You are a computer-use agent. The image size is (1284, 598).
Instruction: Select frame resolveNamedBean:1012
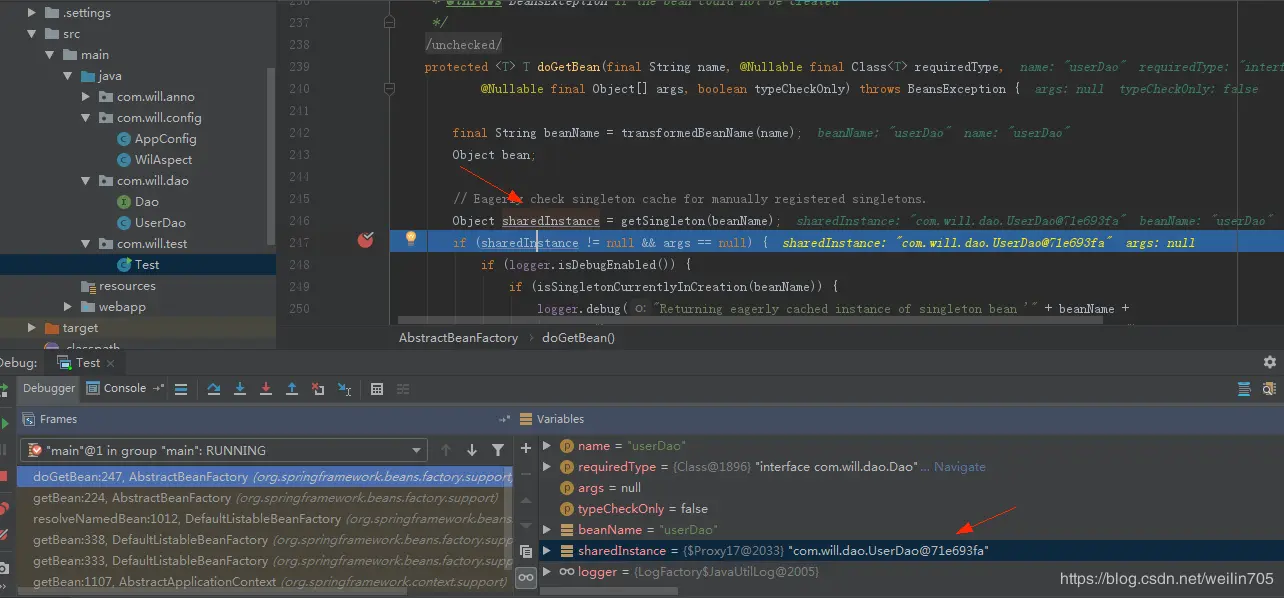coord(265,519)
